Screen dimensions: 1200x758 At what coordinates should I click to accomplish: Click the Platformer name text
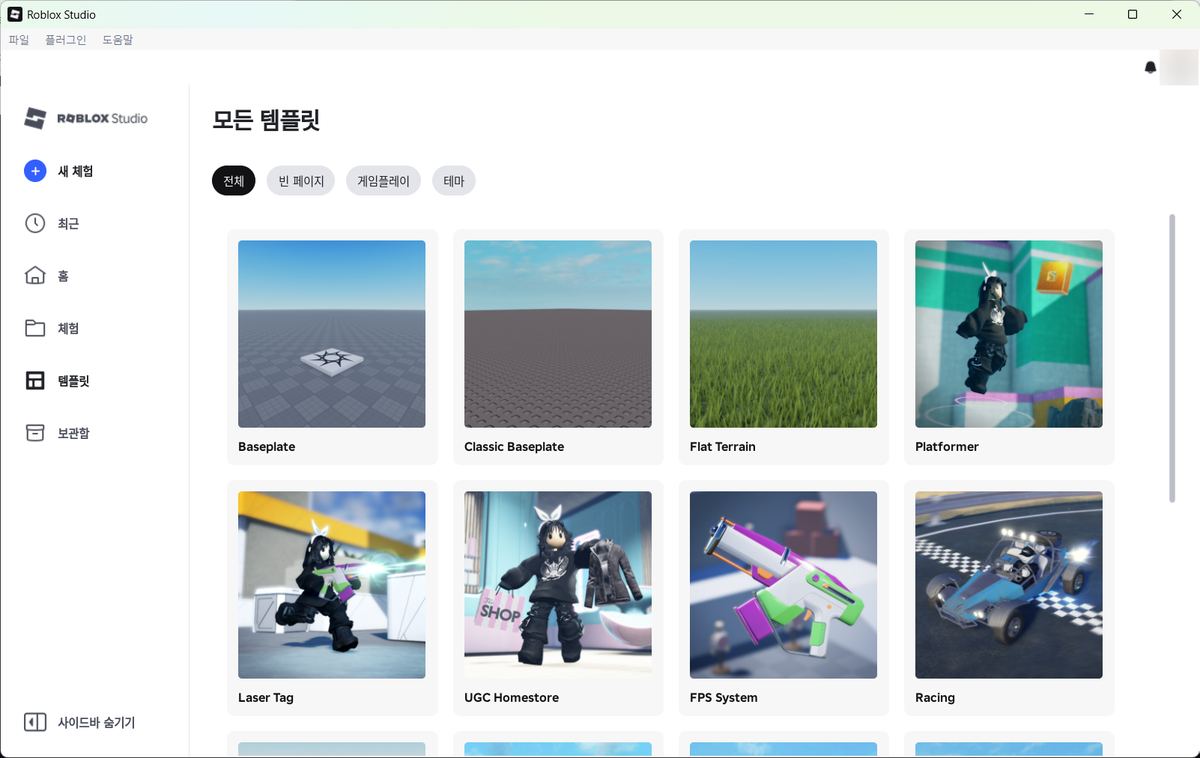coord(947,447)
